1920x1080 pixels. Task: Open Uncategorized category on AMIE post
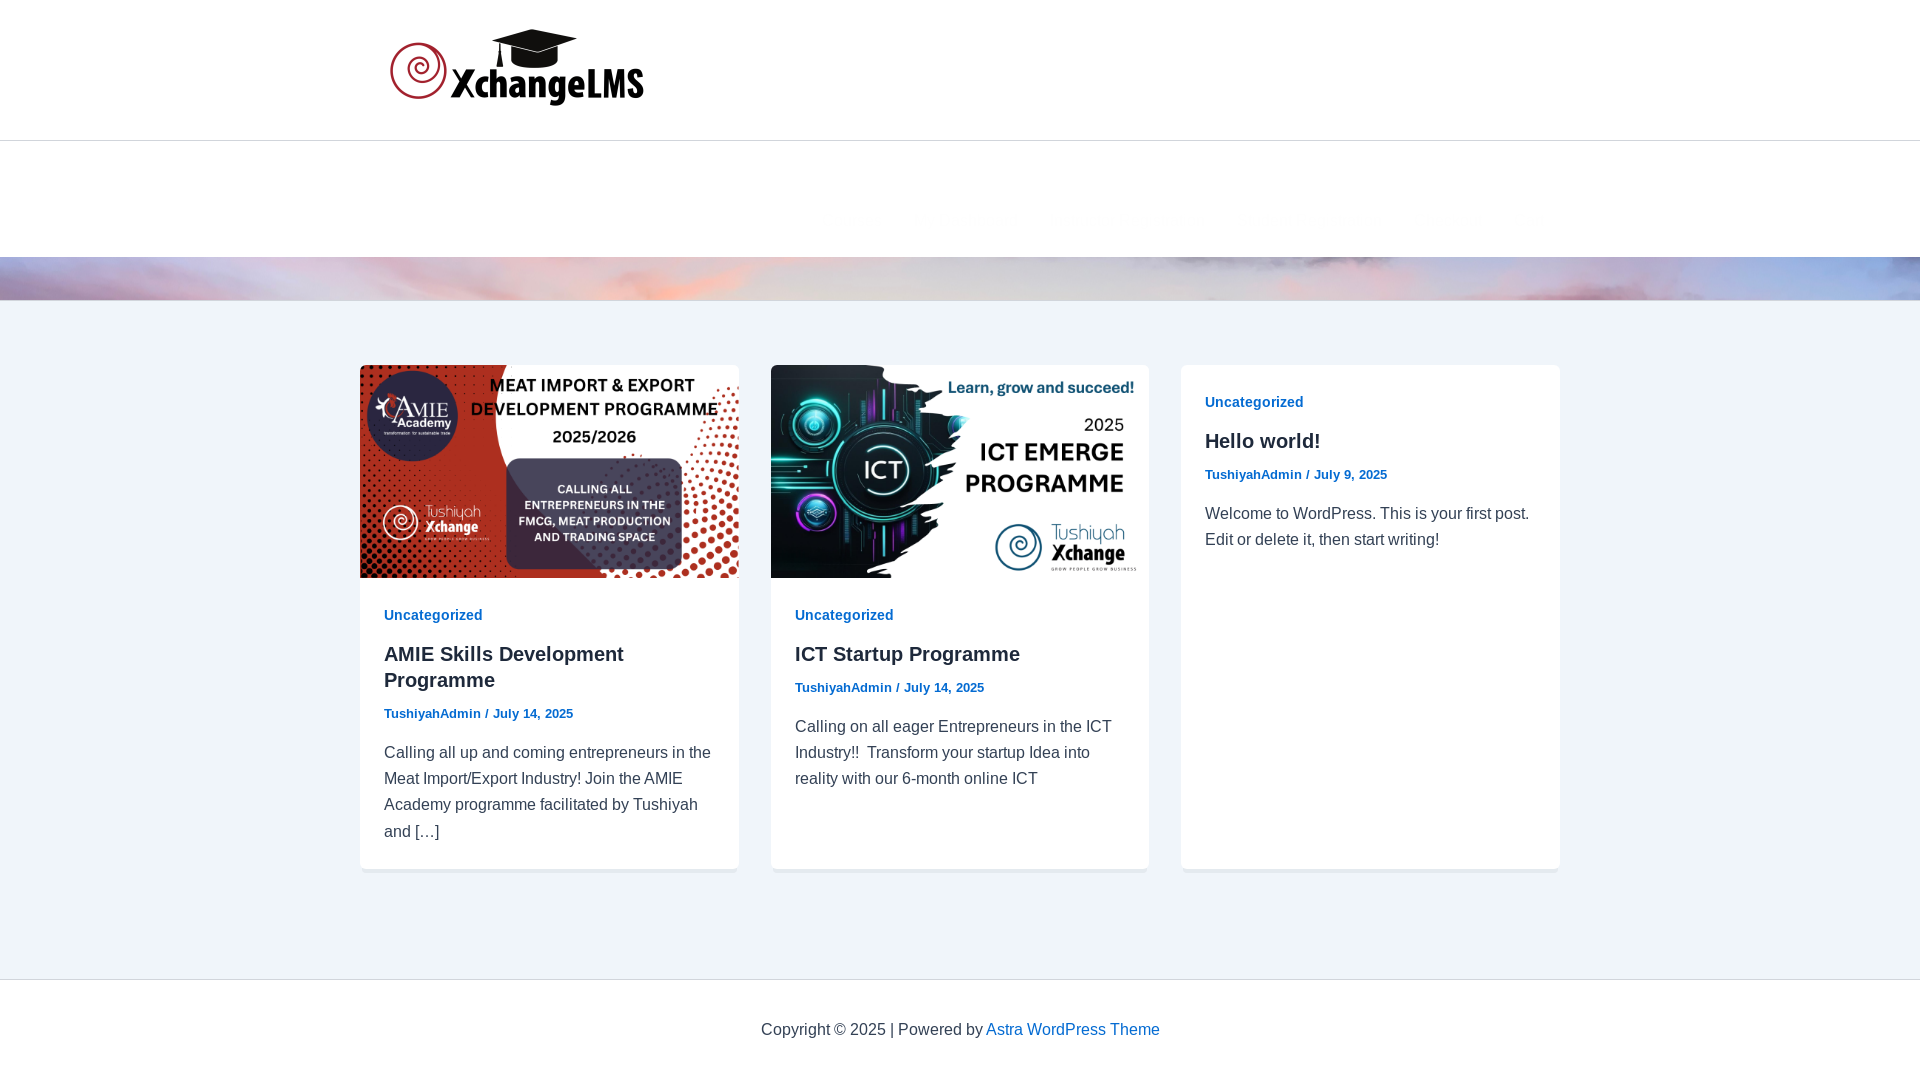(433, 615)
